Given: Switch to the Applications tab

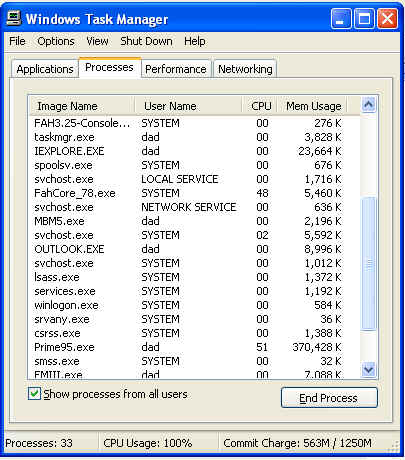Looking at the screenshot, I should 45,69.
